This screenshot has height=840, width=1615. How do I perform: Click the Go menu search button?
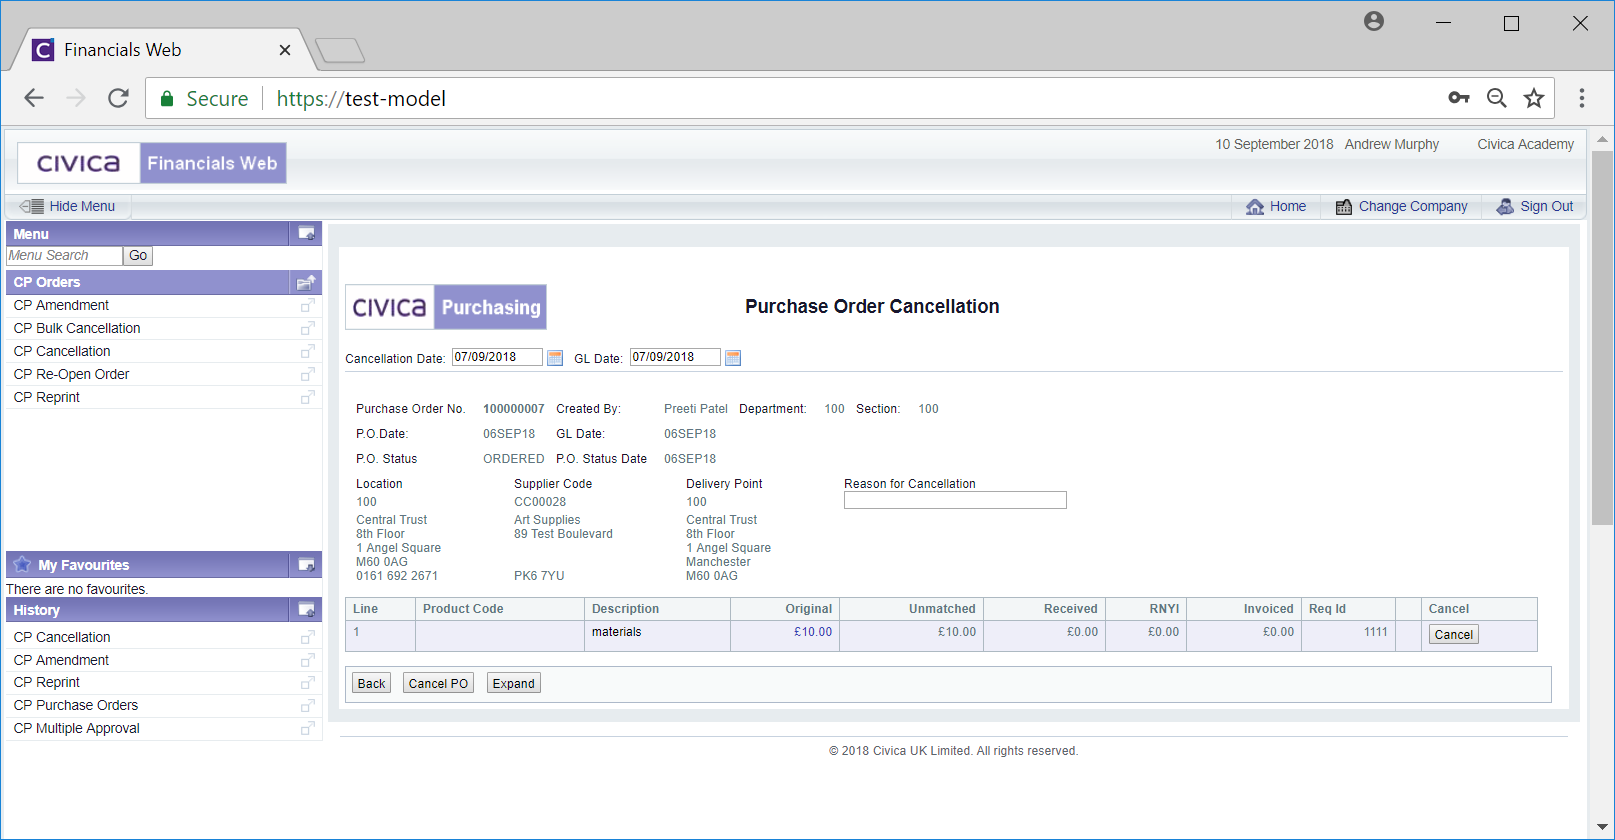(x=138, y=256)
